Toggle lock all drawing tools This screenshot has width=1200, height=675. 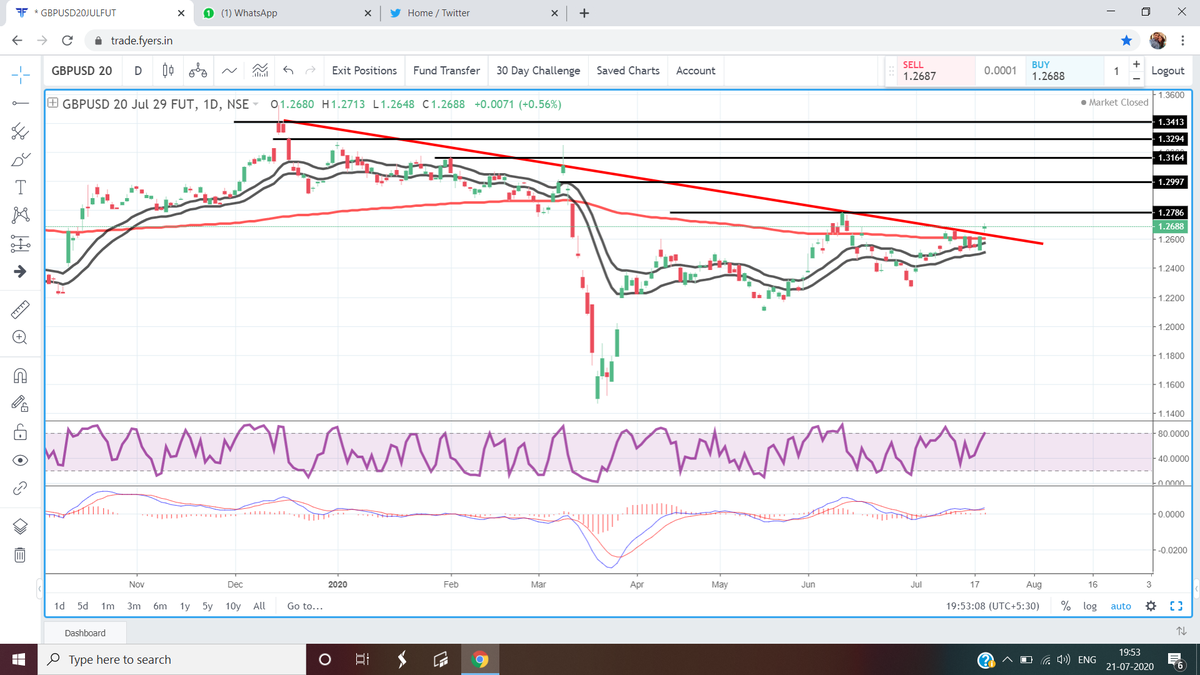(19, 432)
